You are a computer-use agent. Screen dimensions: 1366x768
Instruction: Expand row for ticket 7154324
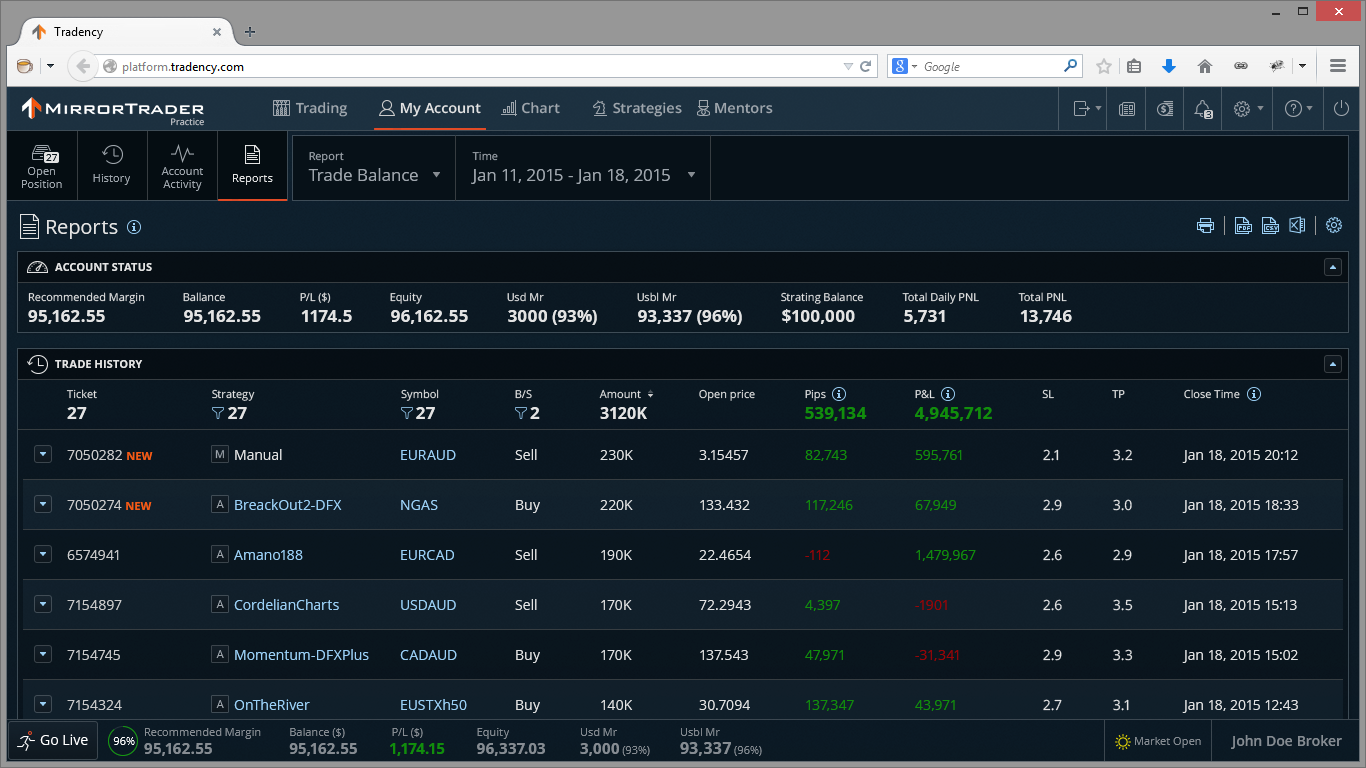[43, 705]
